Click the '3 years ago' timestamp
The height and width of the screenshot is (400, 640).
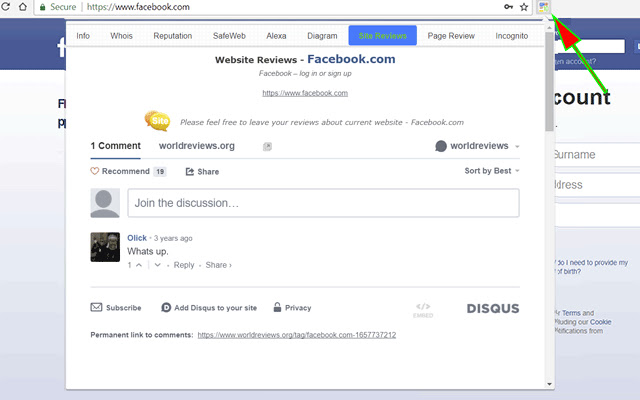[x=173, y=238]
